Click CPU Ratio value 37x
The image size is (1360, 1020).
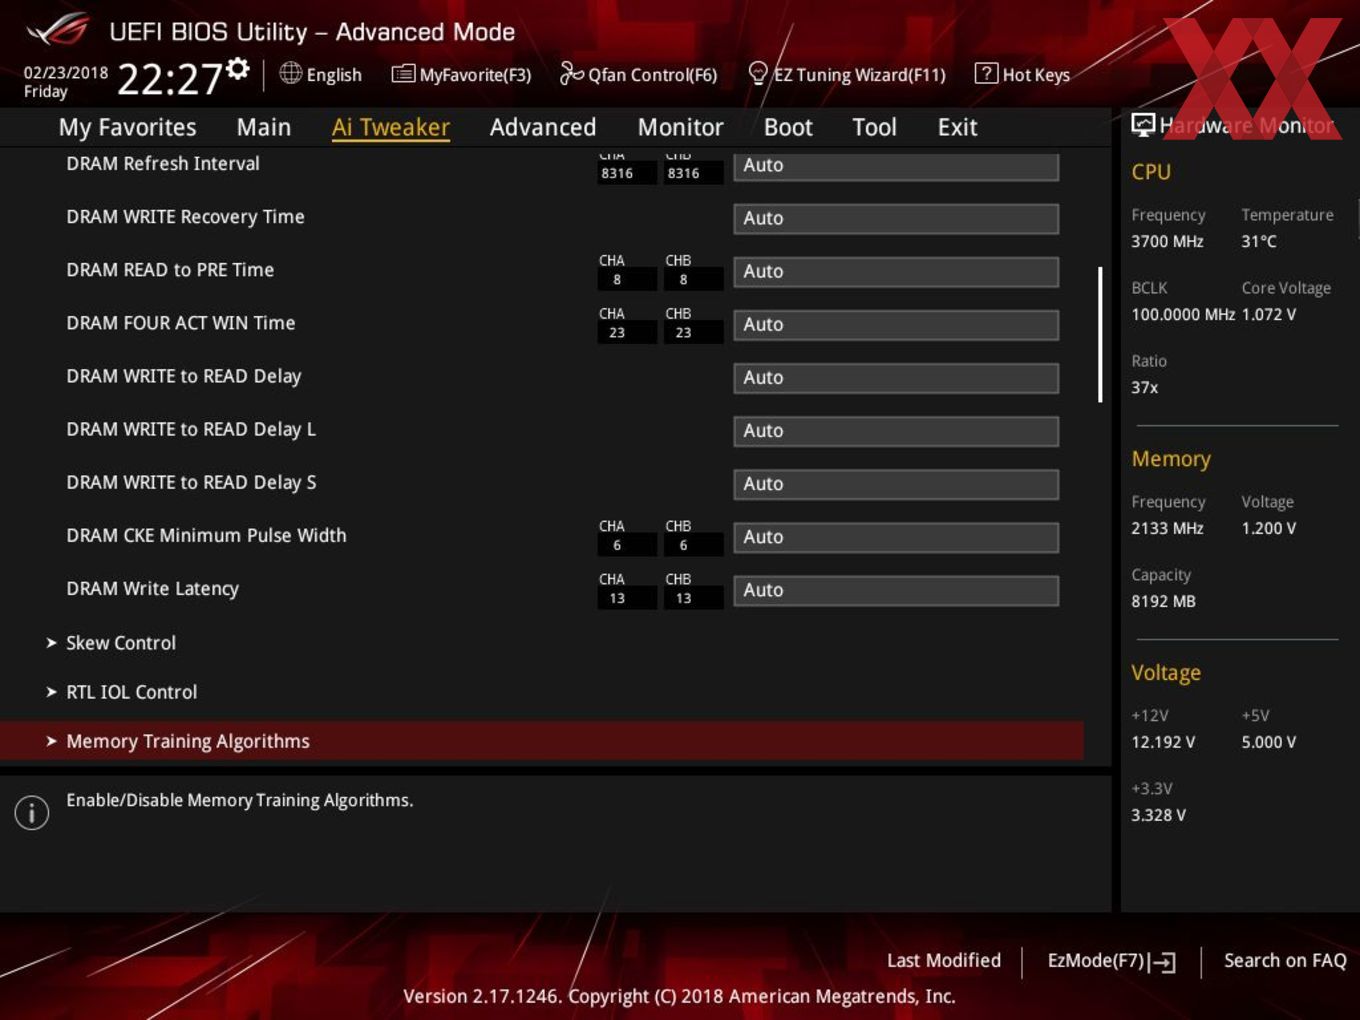pyautogui.click(x=1145, y=387)
